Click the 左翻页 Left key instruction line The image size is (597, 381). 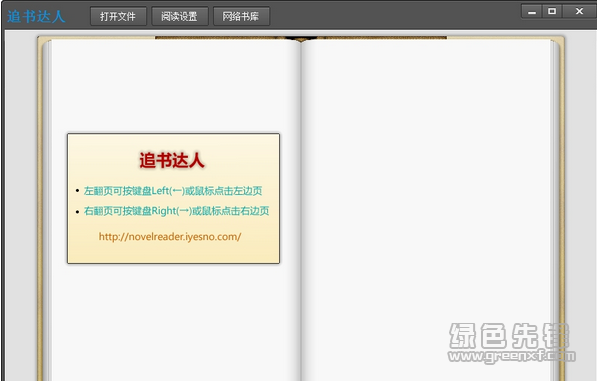click(x=173, y=191)
